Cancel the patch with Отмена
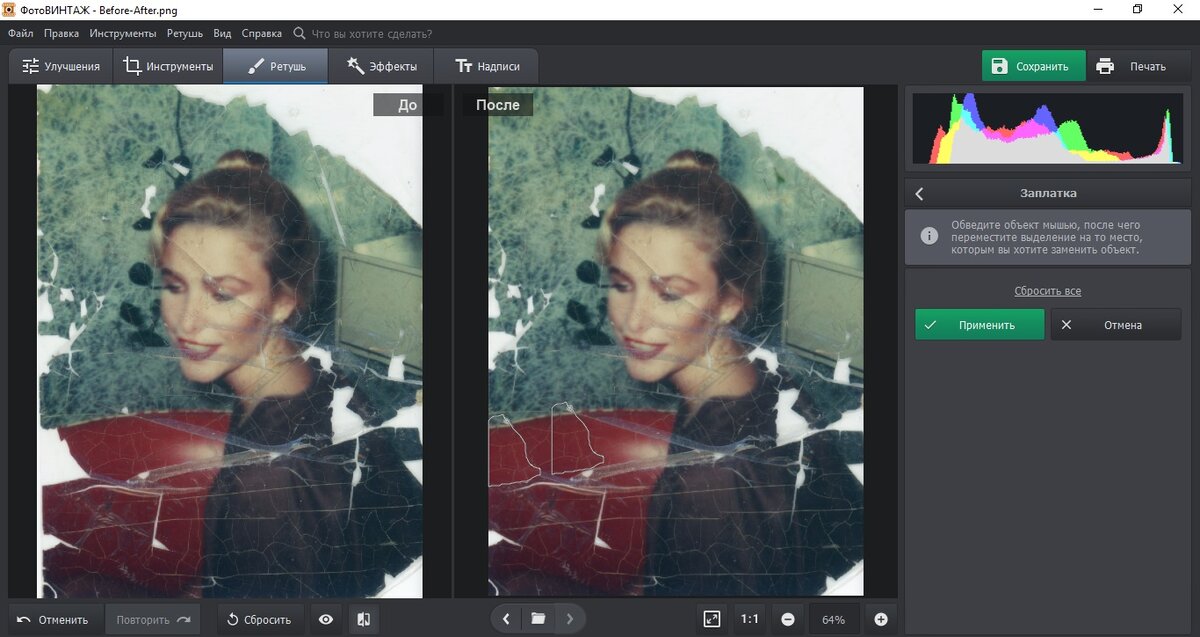Viewport: 1200px width, 637px height. click(x=1115, y=324)
